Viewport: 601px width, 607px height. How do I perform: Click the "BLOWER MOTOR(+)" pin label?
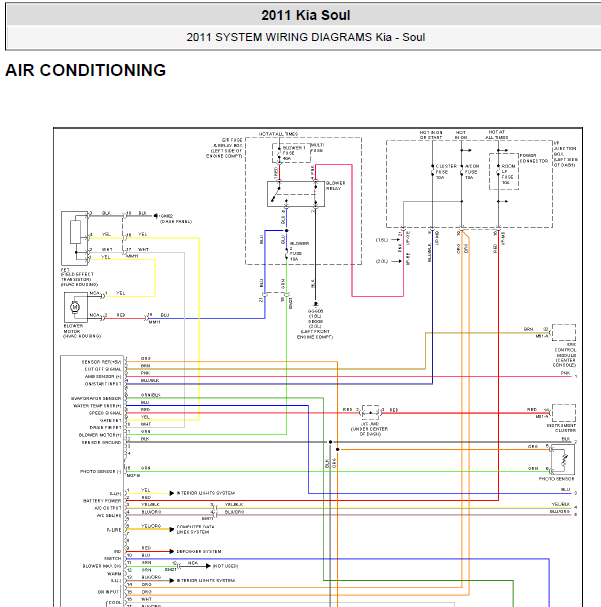[99, 435]
